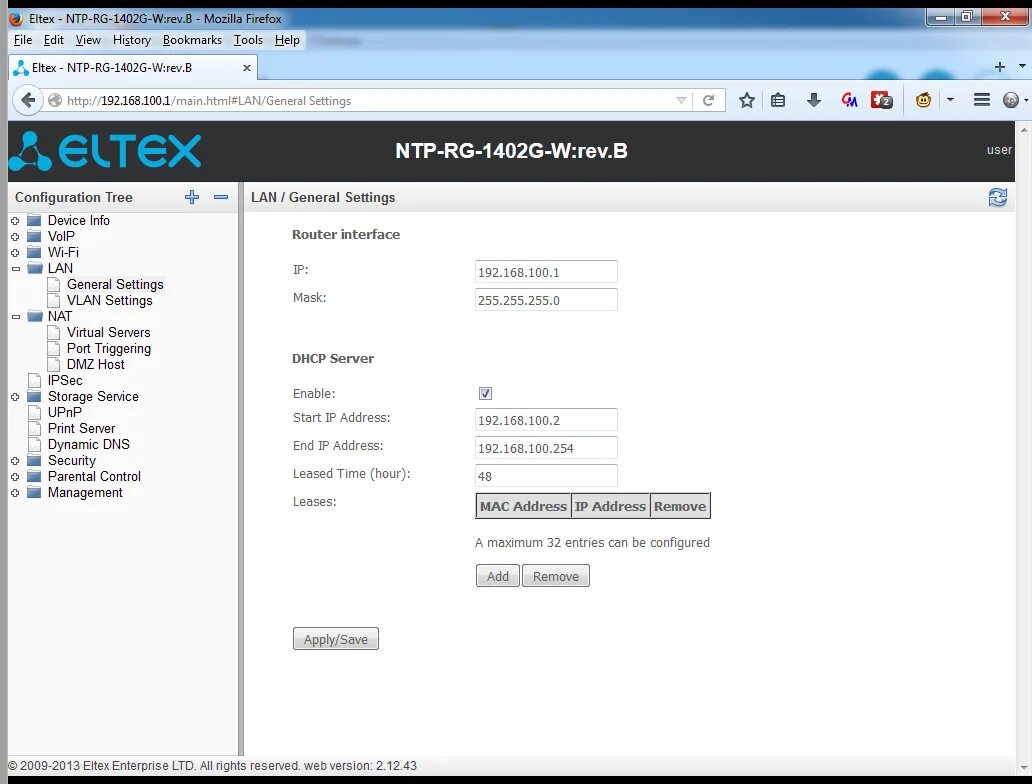This screenshot has height=784, width=1032.
Task: Open the Tools menu
Action: (248, 40)
